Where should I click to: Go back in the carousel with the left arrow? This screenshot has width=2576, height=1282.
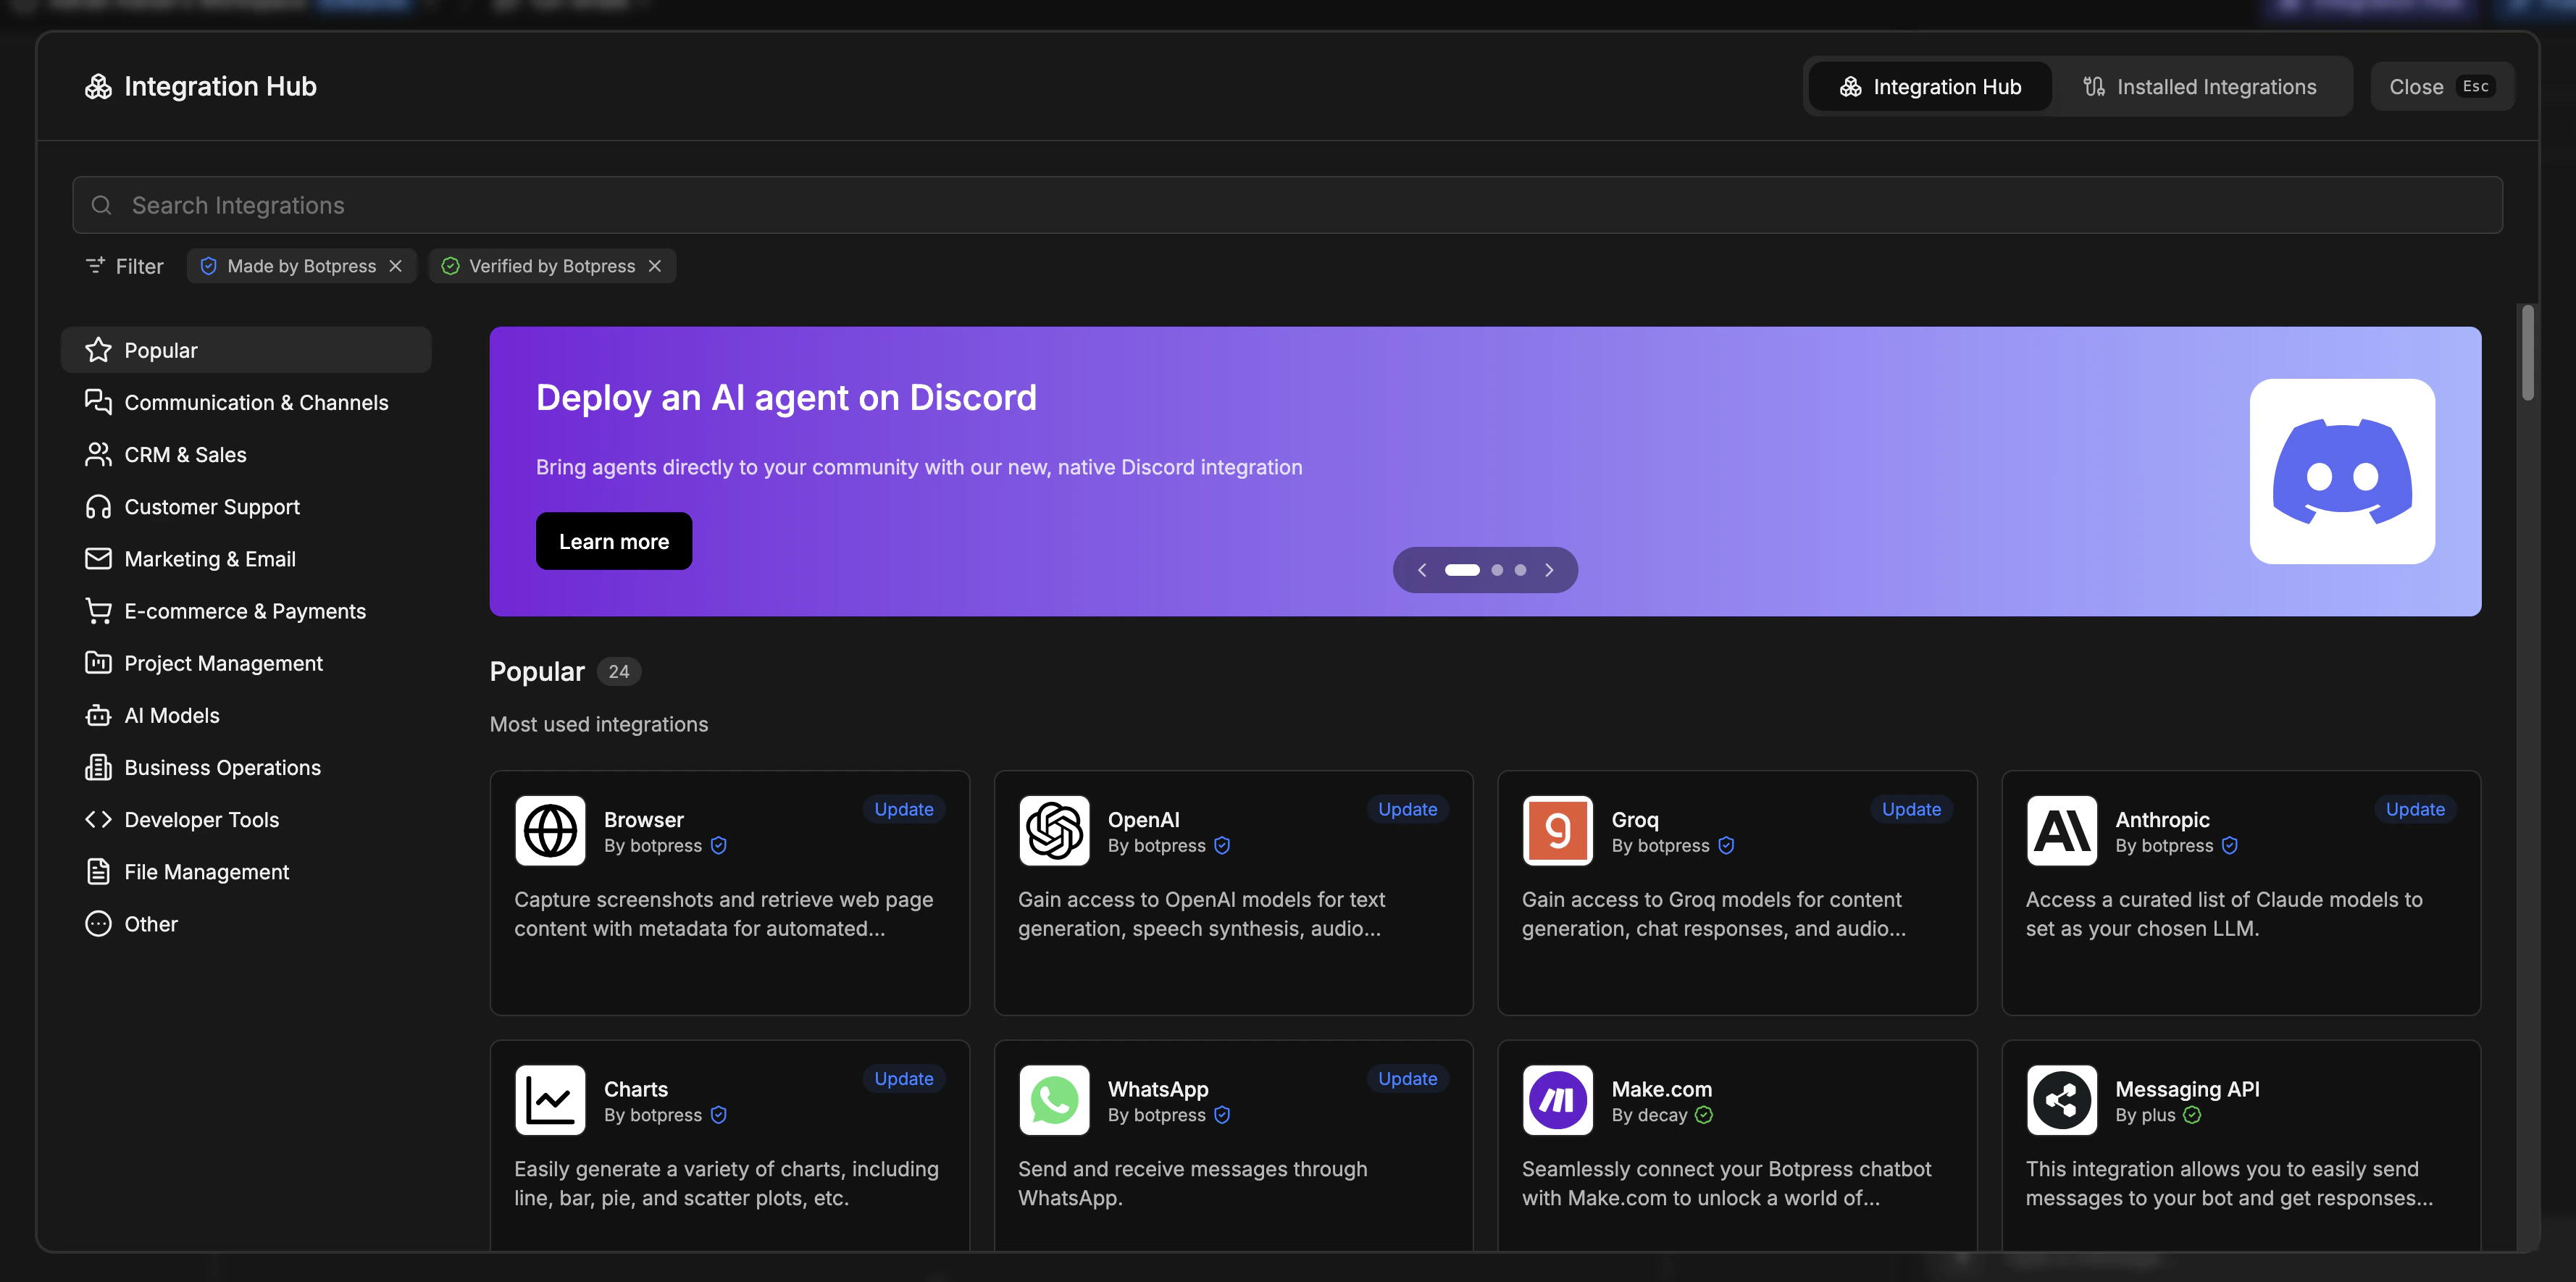pyautogui.click(x=1421, y=569)
